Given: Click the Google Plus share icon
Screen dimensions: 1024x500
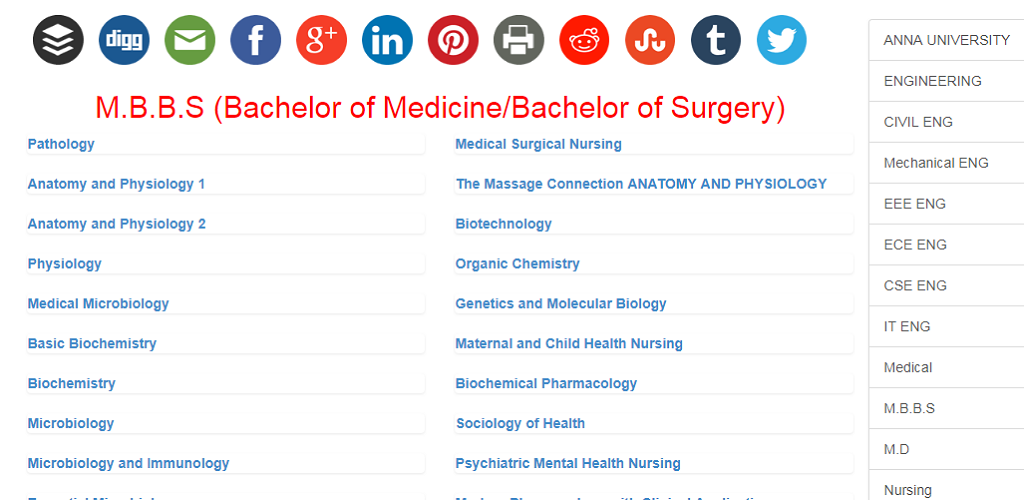Looking at the screenshot, I should (x=321, y=40).
